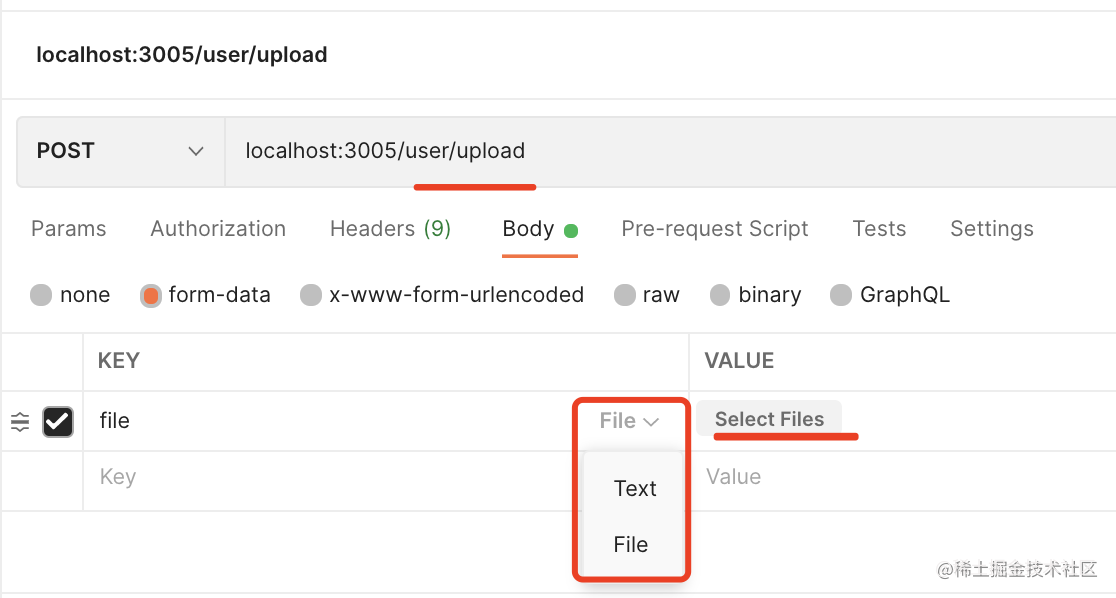Switch to the Params tab
The image size is (1116, 598).
click(69, 229)
